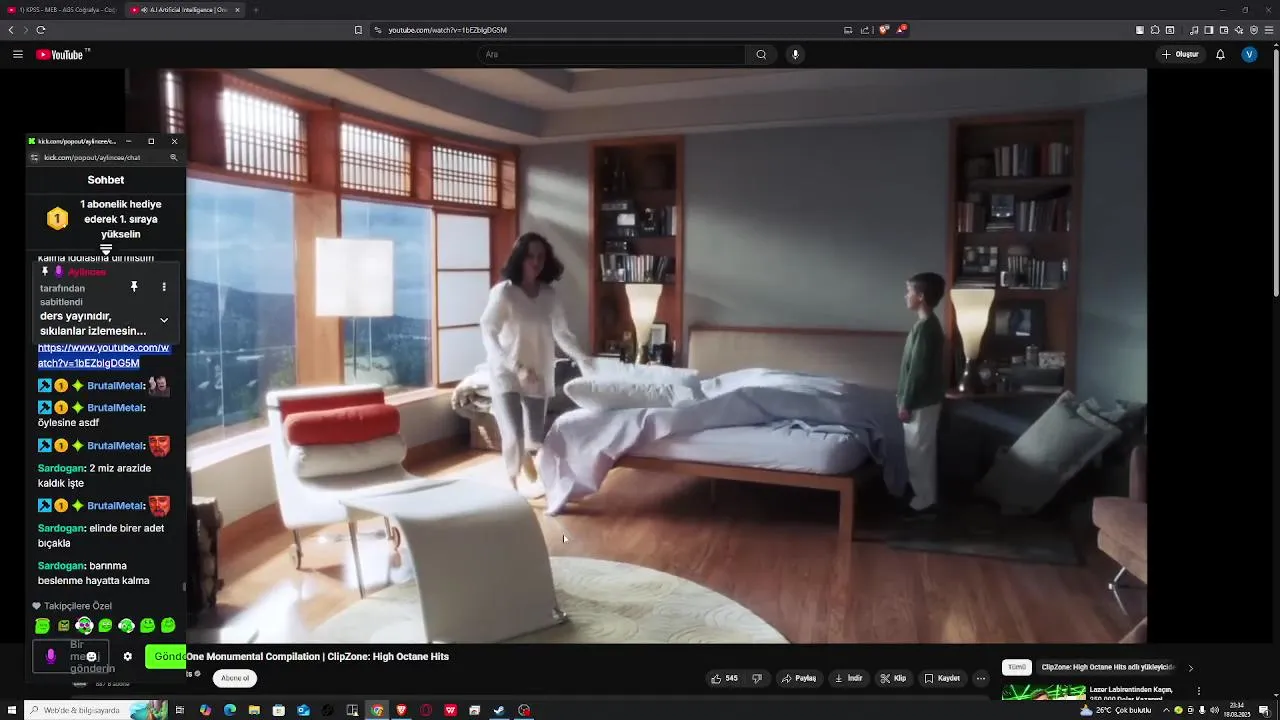Click the Kick chat message input
Screen dimensions: 1280x720
click(x=72, y=657)
